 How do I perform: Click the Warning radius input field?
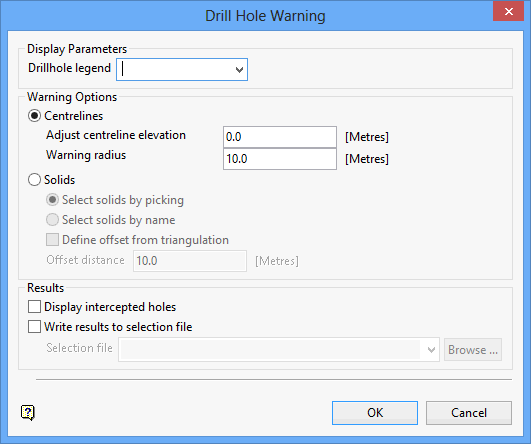[280, 159]
